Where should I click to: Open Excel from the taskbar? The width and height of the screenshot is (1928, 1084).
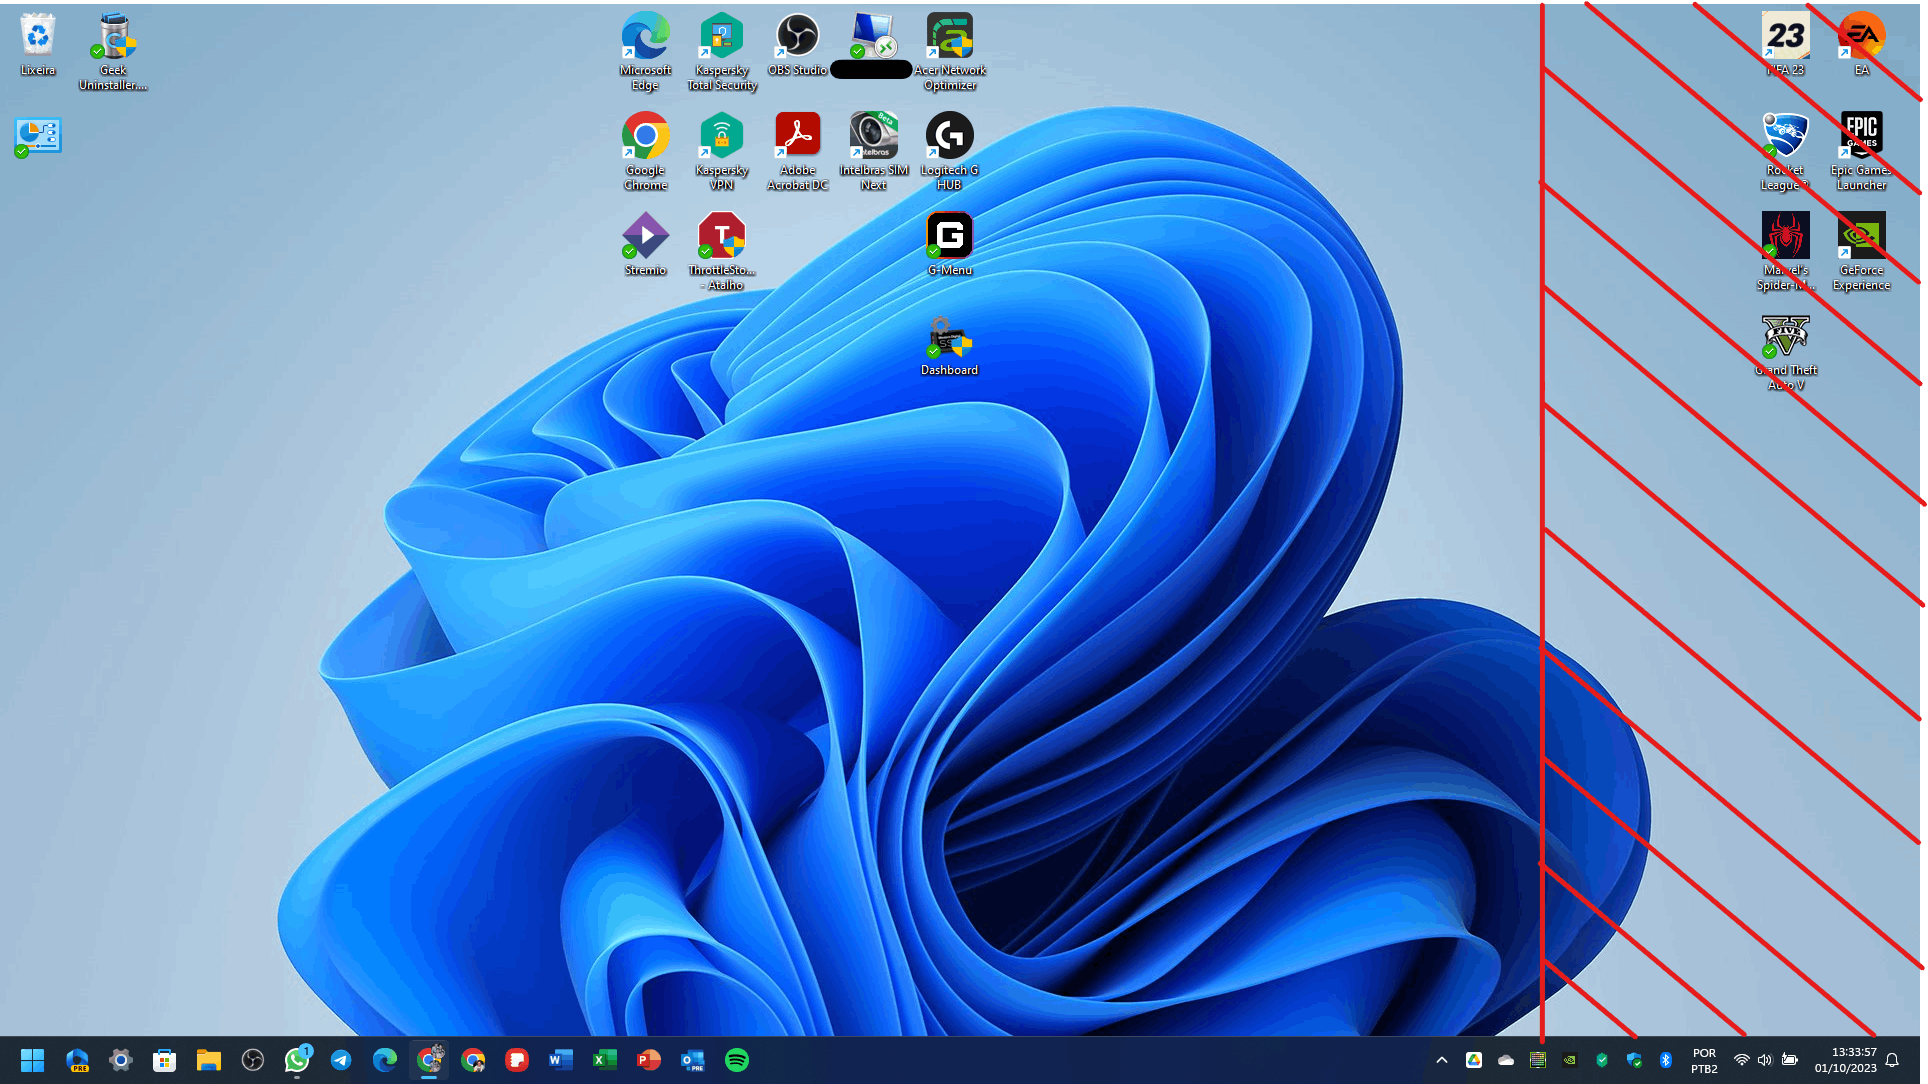click(605, 1060)
